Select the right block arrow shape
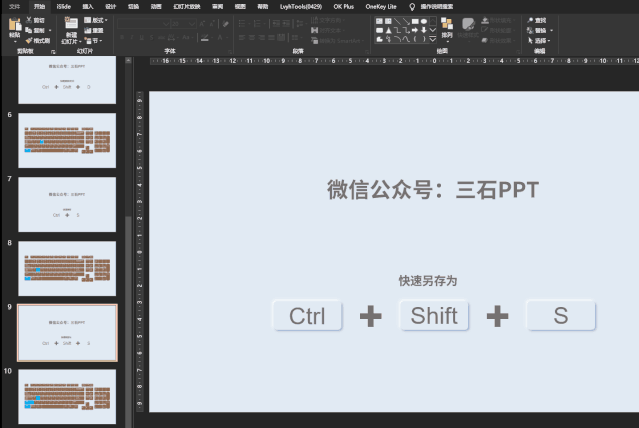This screenshot has width=639, height=428. coord(415,30)
